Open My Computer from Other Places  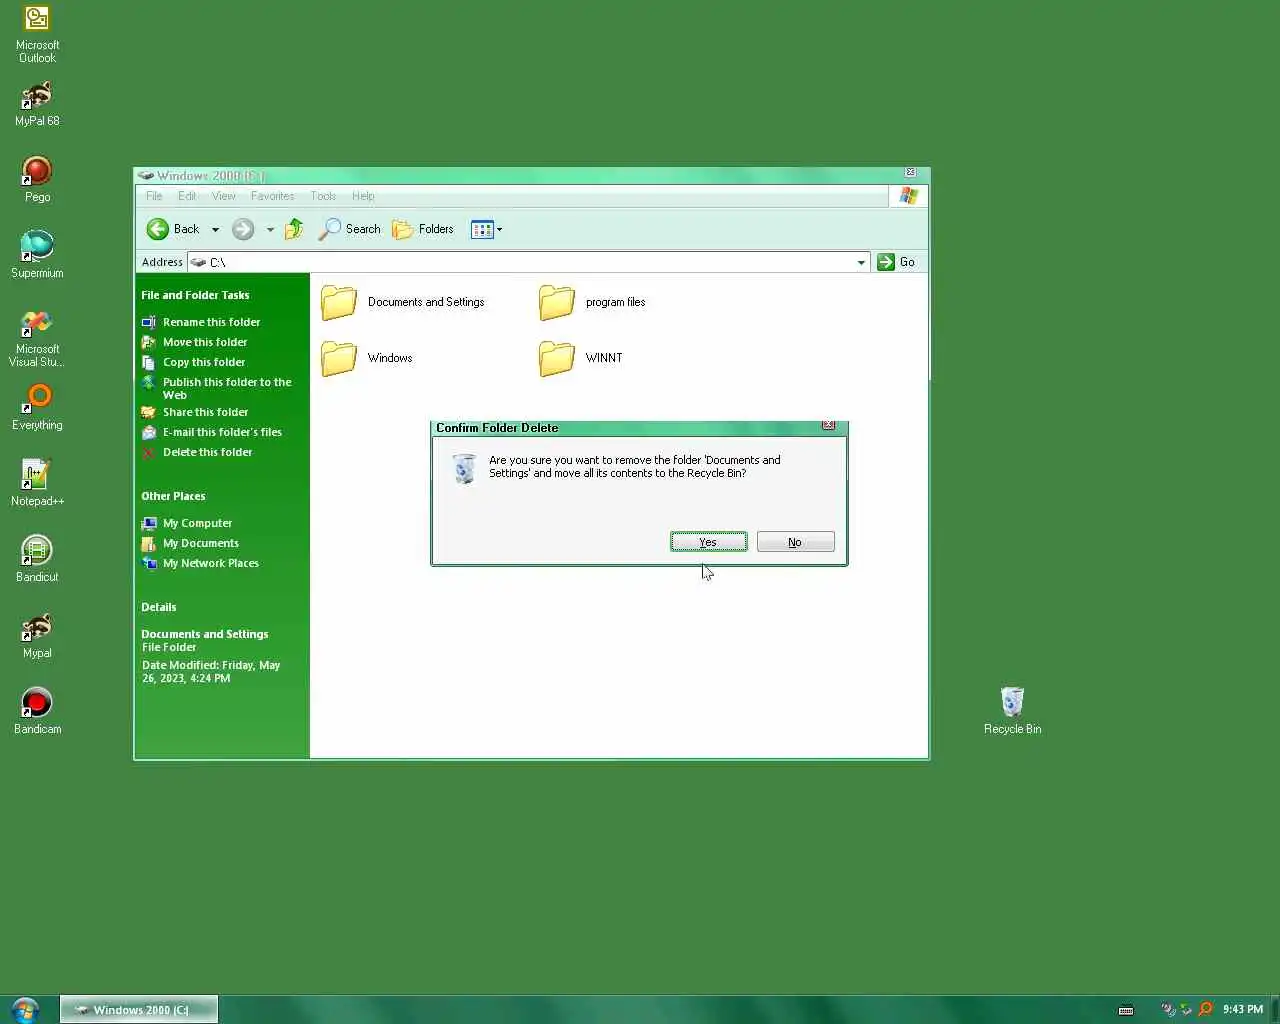[x=197, y=523]
